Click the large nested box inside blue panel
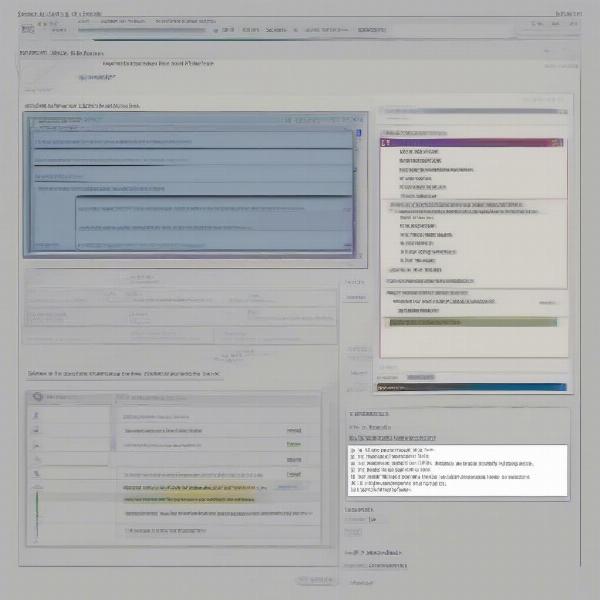The height and width of the screenshot is (600, 600). [214, 223]
